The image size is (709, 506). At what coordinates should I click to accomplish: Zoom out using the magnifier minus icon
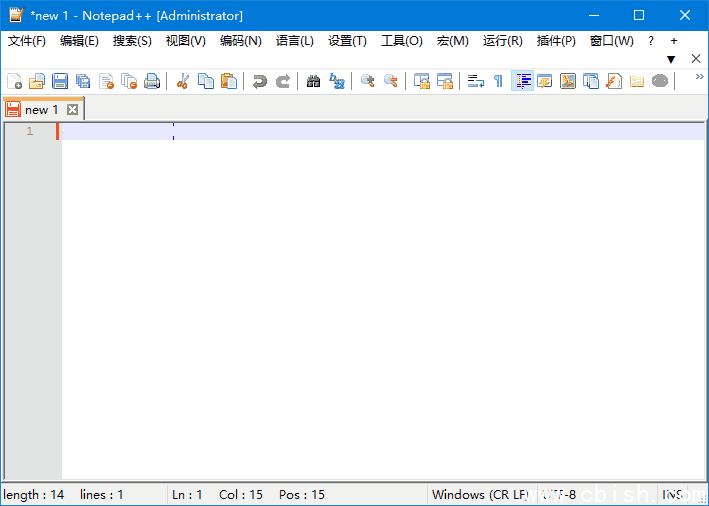click(x=391, y=81)
